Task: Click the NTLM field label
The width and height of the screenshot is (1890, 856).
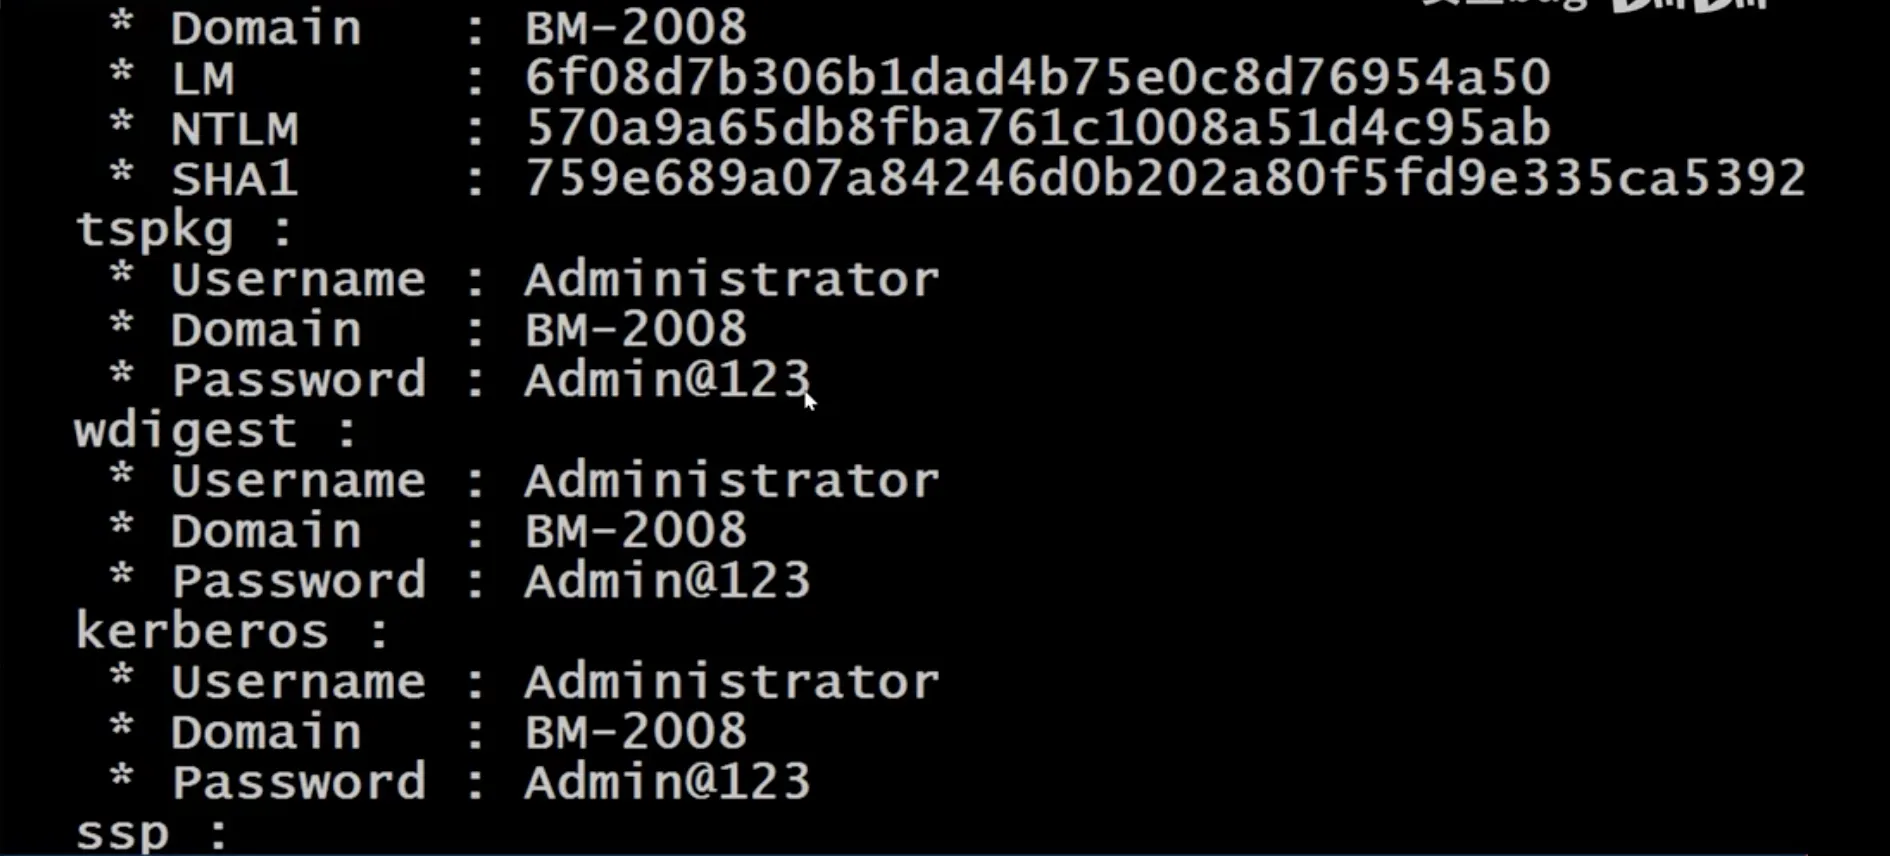Action: click(x=234, y=129)
